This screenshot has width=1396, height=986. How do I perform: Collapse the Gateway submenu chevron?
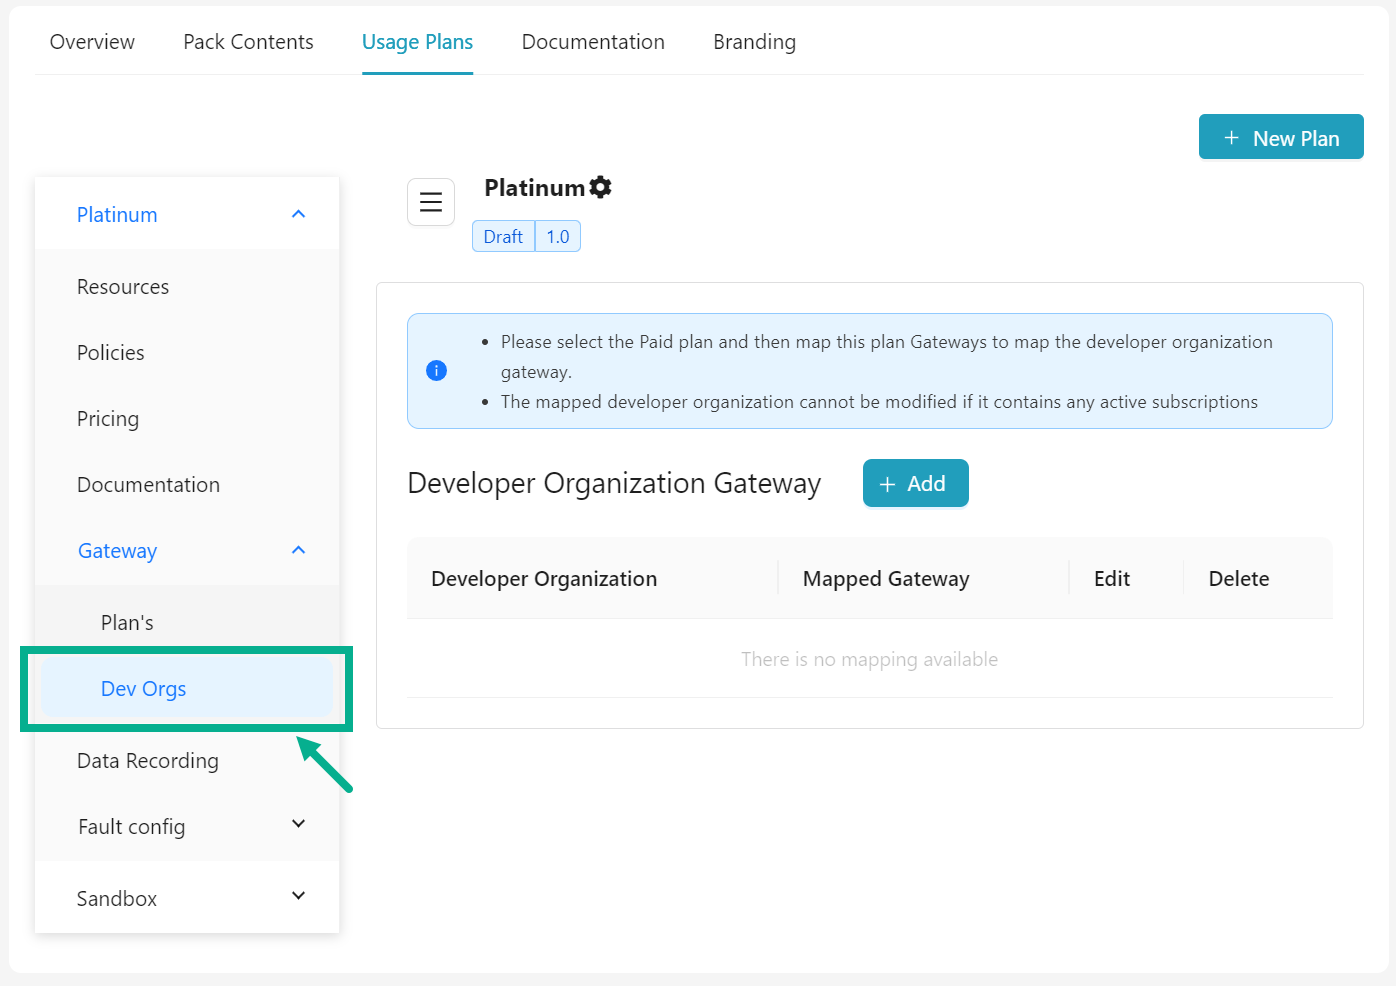point(298,550)
